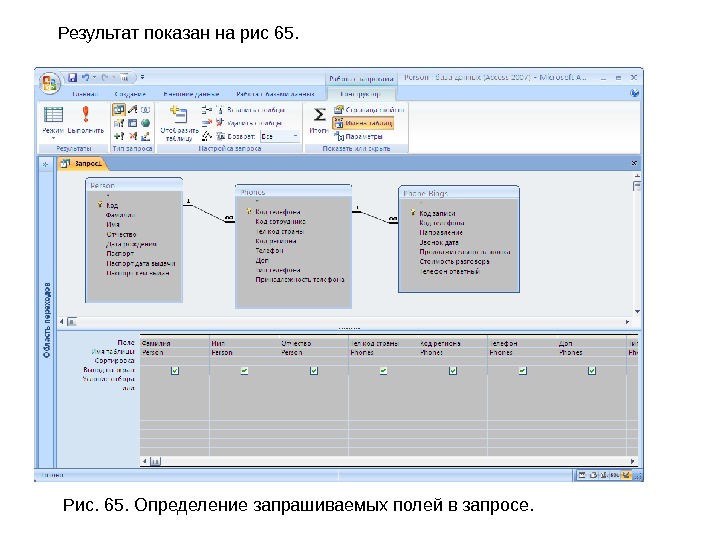
Task: Open the Return value combo box
Action: [280, 136]
